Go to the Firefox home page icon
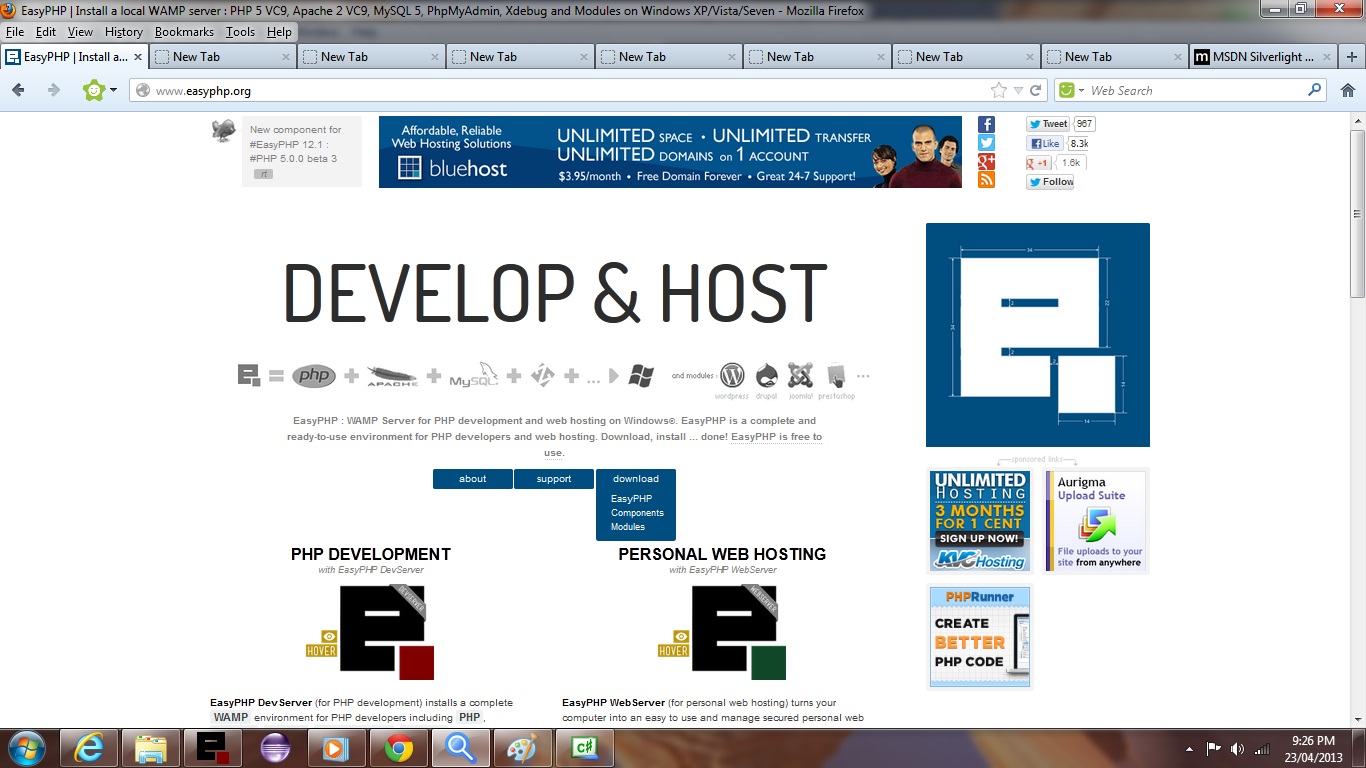The height and width of the screenshot is (768, 1366). [1348, 90]
